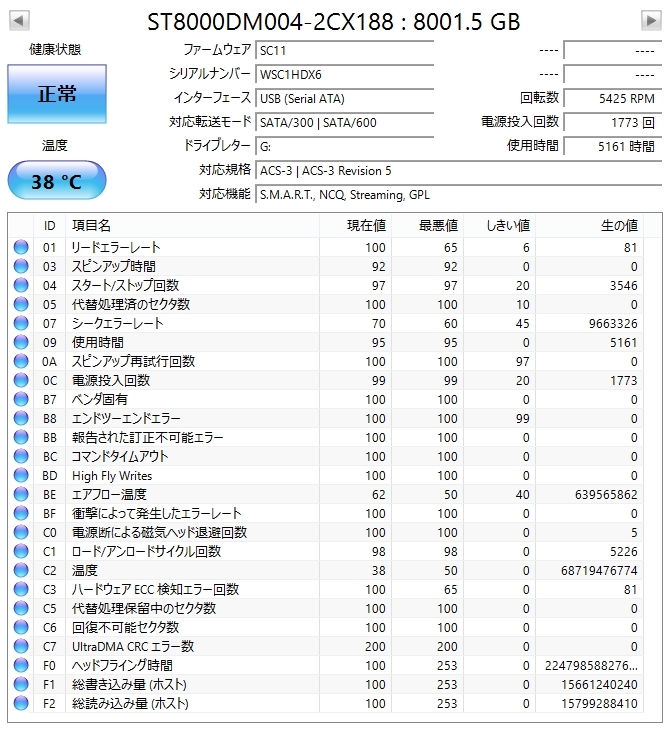This screenshot has width=671, height=731.
Task: Click status icon for エアフロー温度 row
Action: coord(21,494)
